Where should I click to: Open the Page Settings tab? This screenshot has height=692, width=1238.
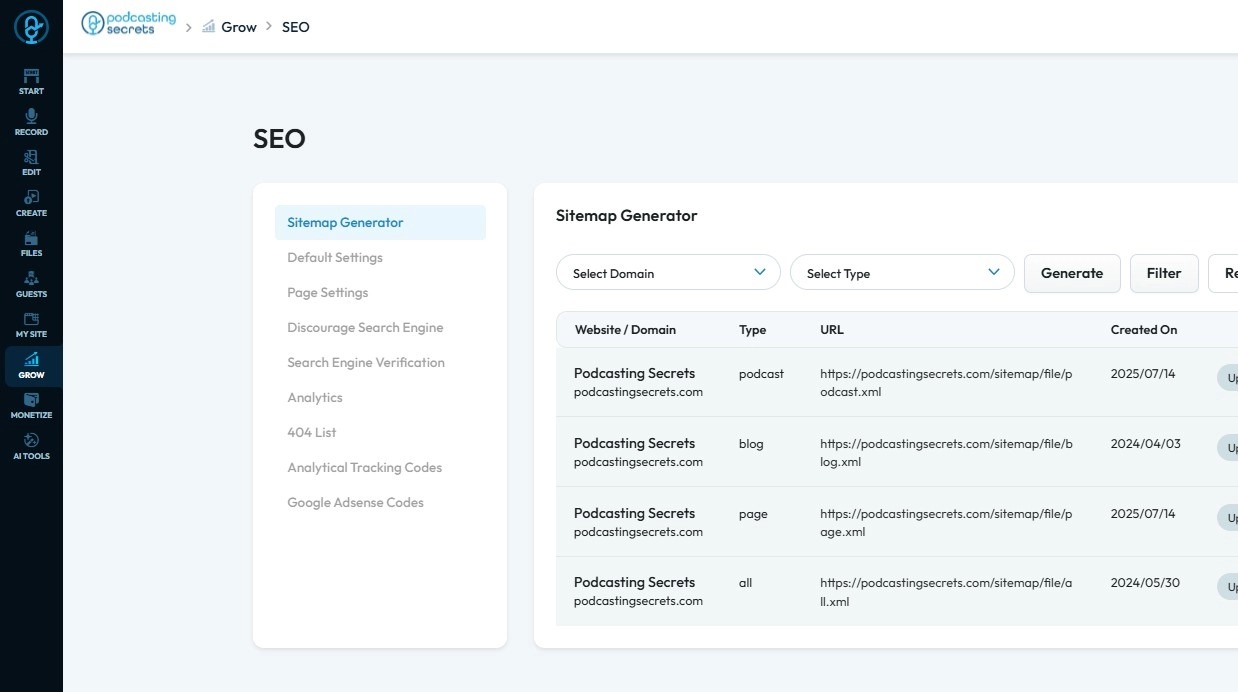pyautogui.click(x=328, y=293)
